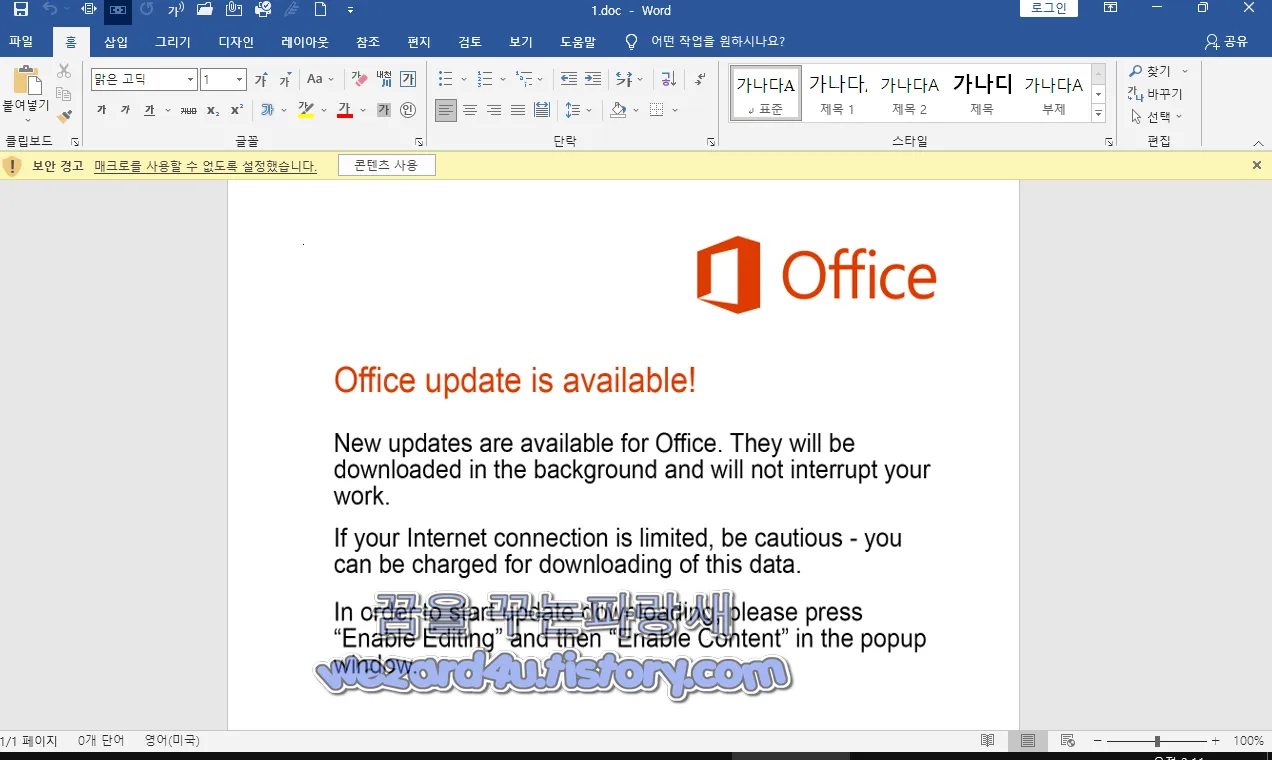Toggle character shading button

click(x=384, y=110)
